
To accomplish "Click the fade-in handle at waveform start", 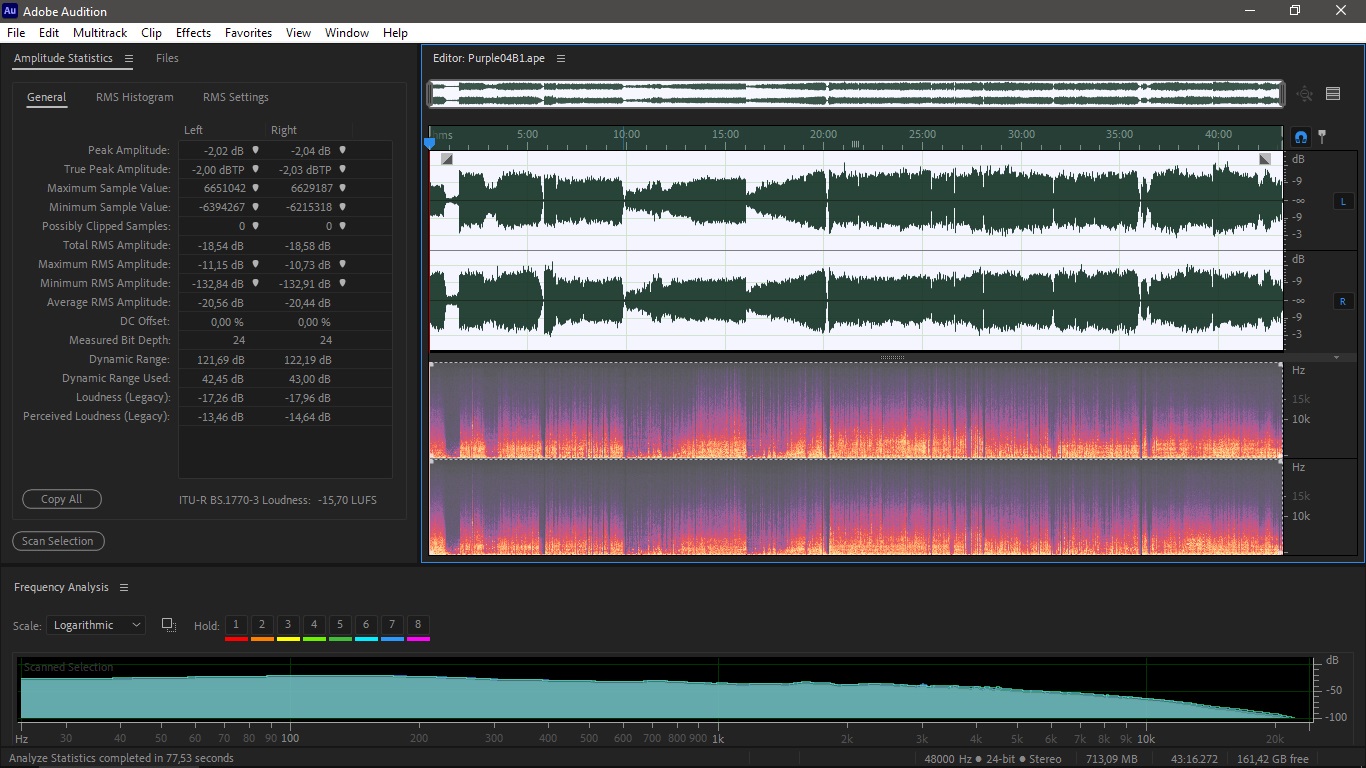I will 447,159.
